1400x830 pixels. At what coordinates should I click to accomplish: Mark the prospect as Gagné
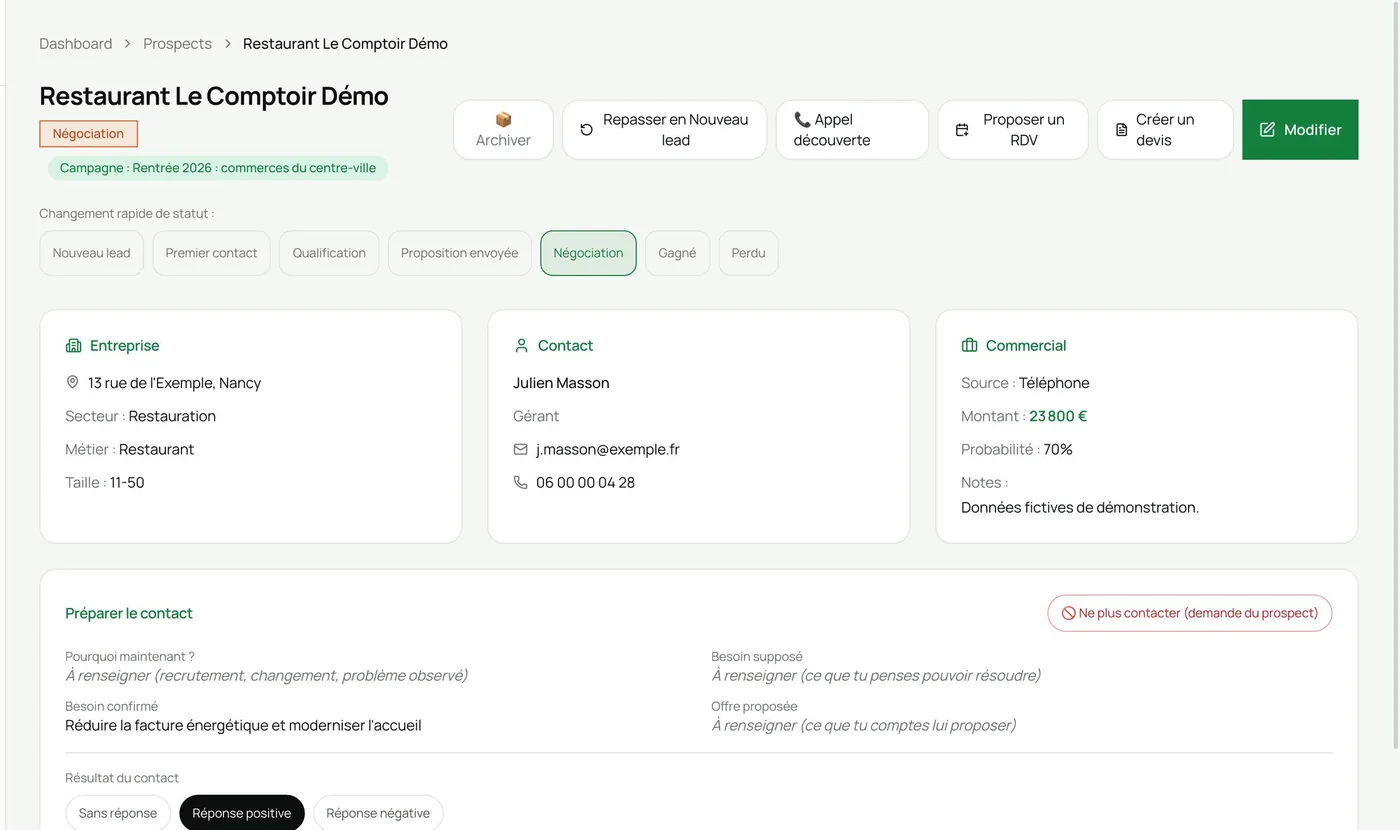pos(677,253)
